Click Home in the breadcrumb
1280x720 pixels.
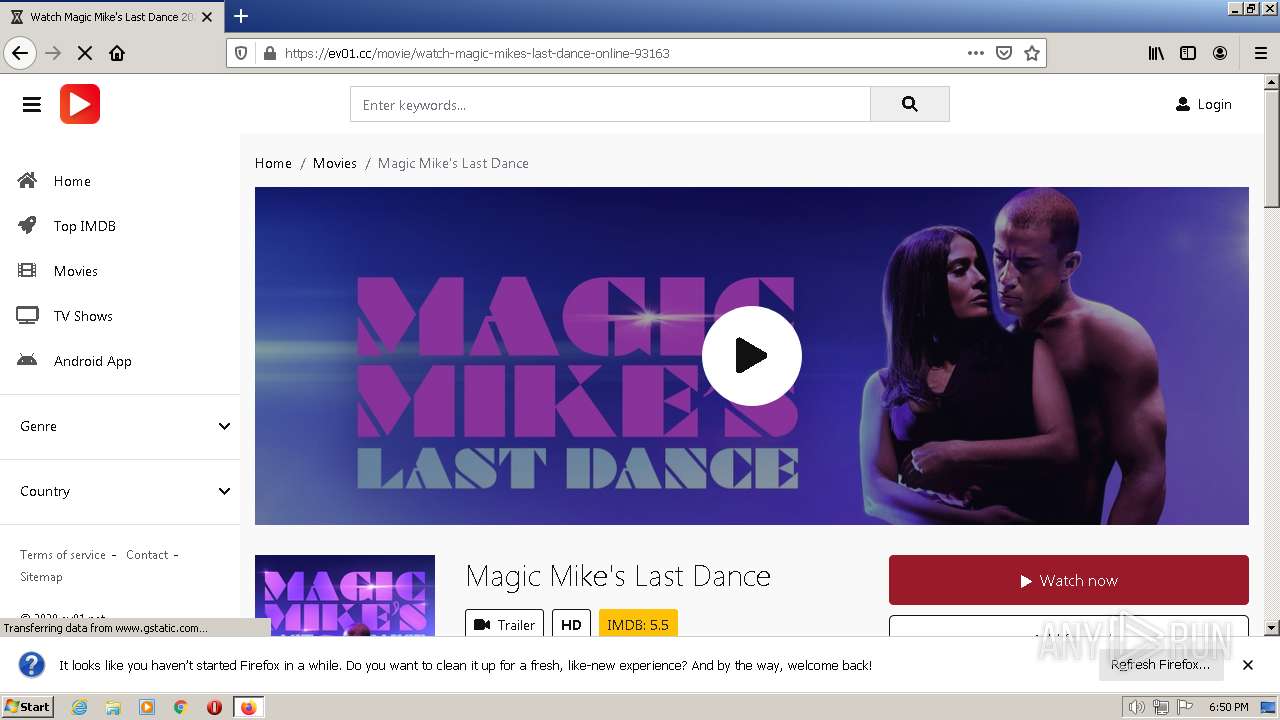tap(273, 163)
